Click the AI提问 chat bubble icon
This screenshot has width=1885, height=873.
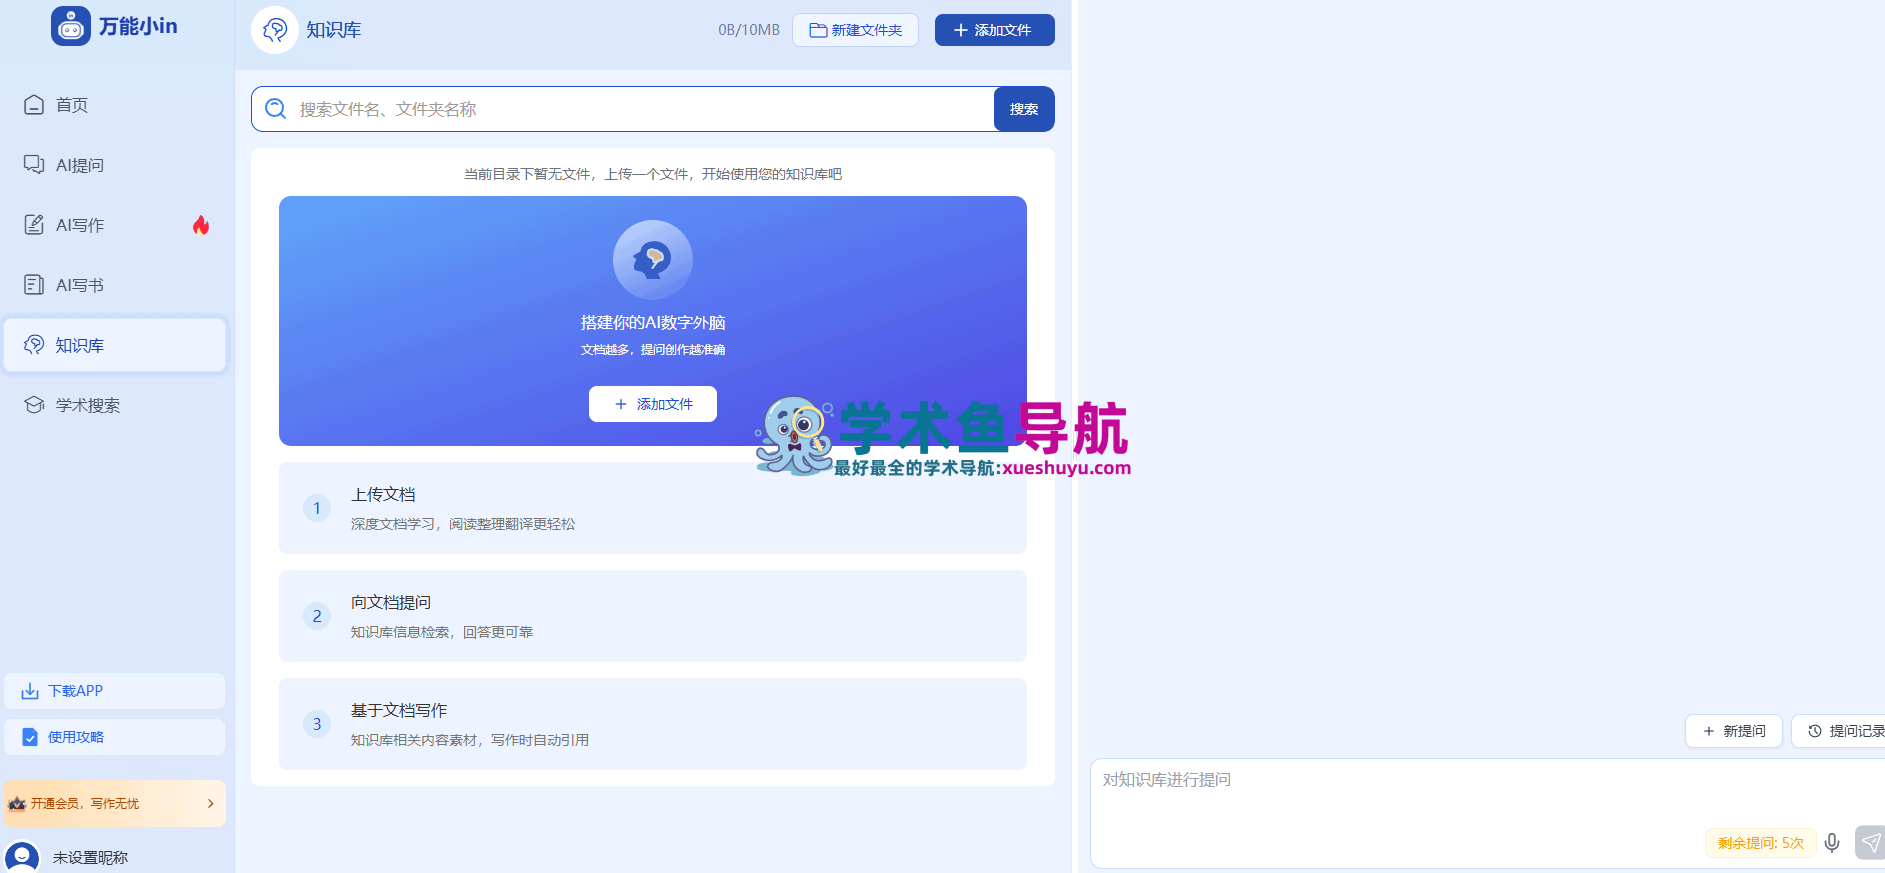point(34,165)
